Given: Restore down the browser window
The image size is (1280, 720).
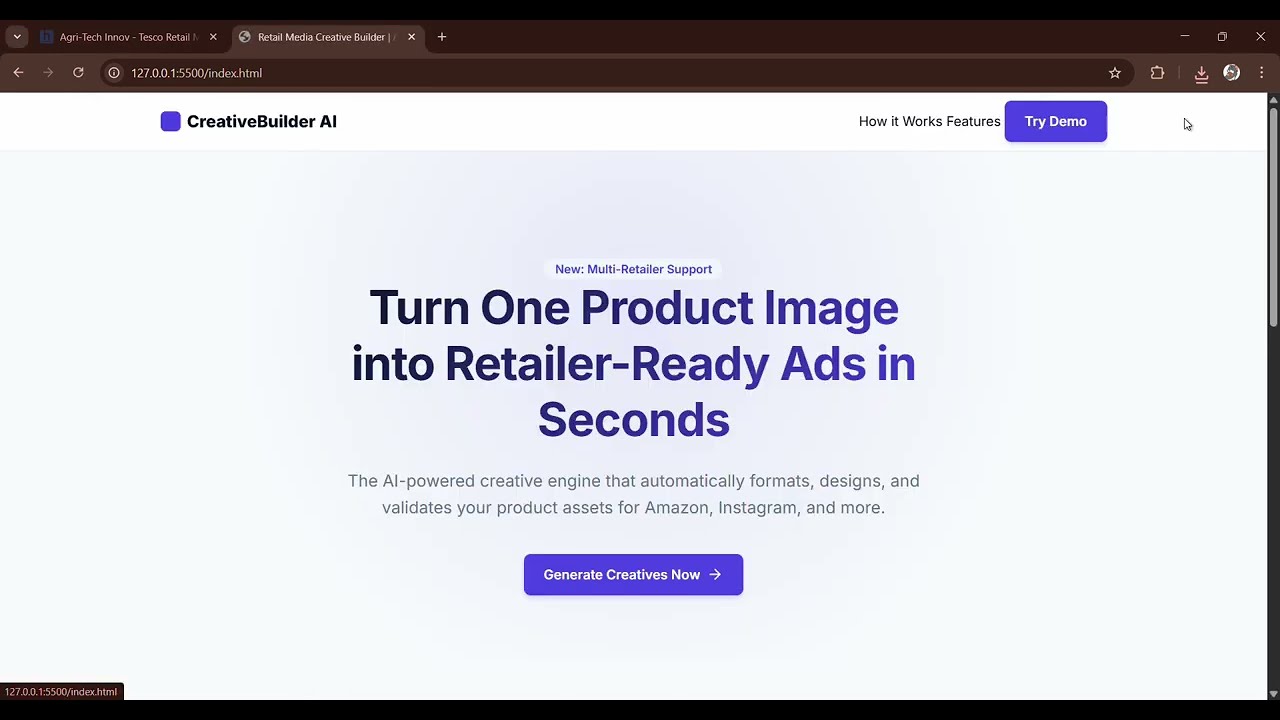Looking at the screenshot, I should [1222, 37].
